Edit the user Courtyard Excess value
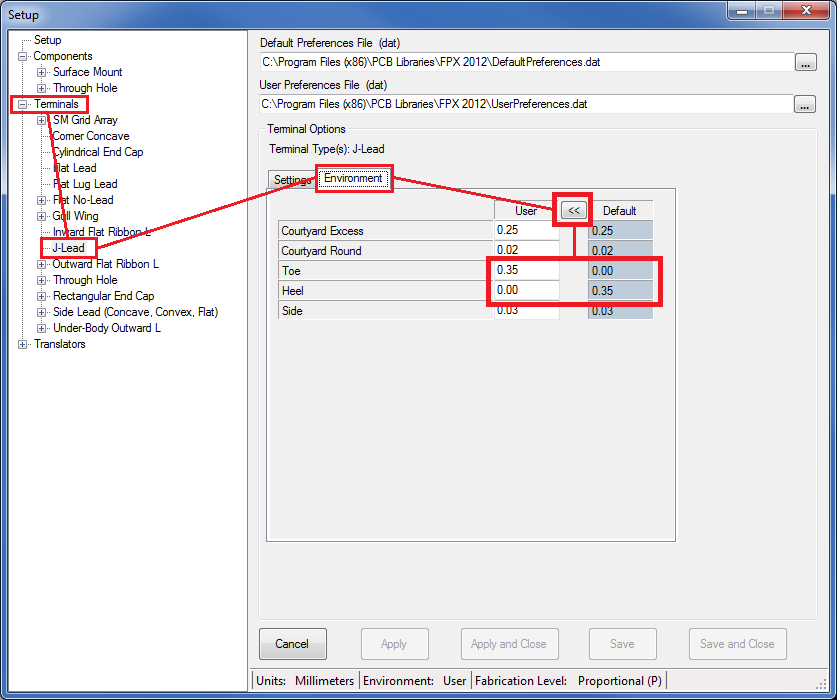Image resolution: width=837 pixels, height=700 pixels. [x=526, y=230]
